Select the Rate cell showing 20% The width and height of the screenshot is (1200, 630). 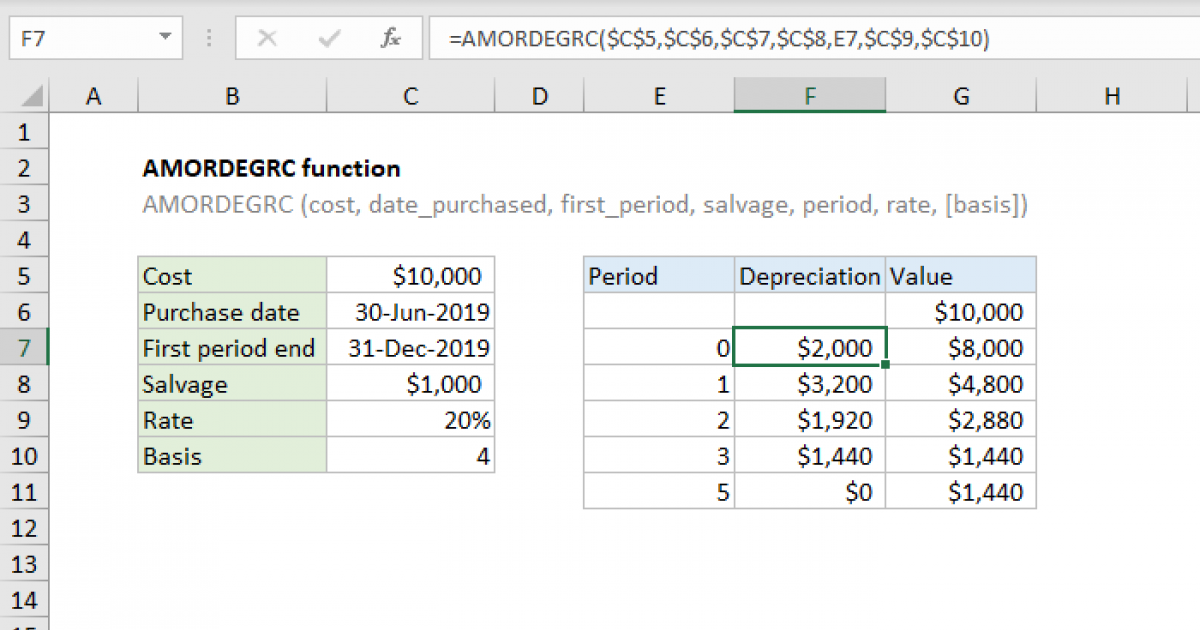(410, 419)
